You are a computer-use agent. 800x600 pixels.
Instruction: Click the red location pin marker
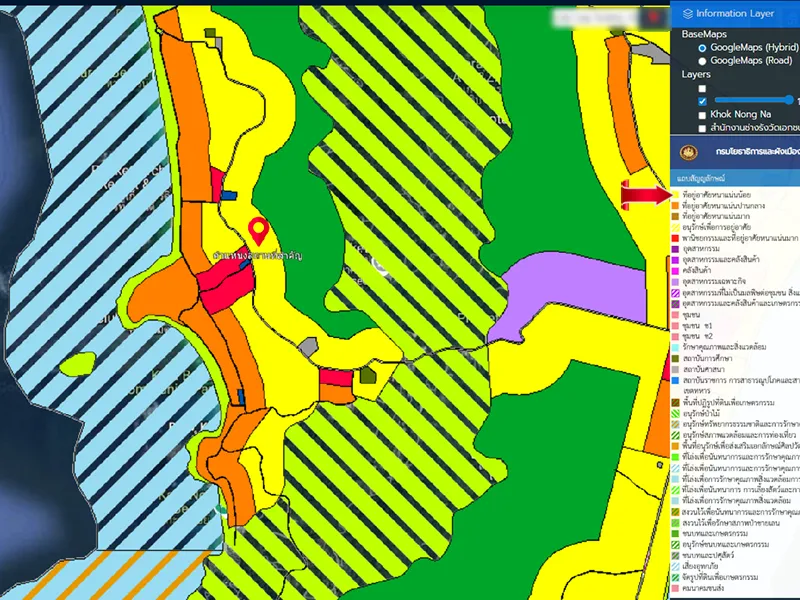point(259,230)
